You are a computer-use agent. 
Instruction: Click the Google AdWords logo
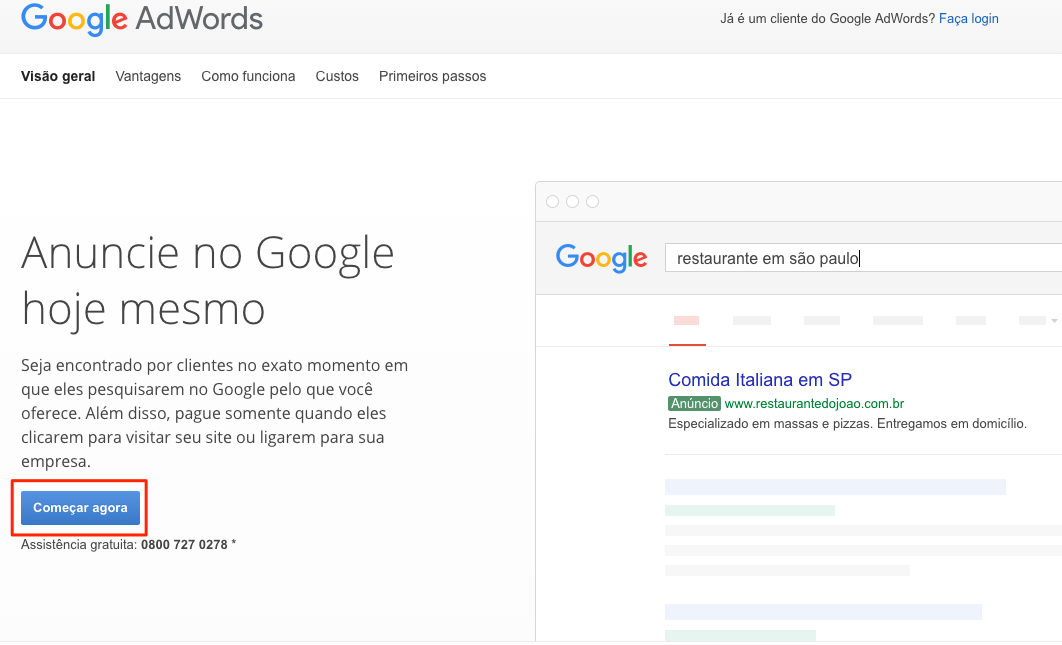[142, 19]
